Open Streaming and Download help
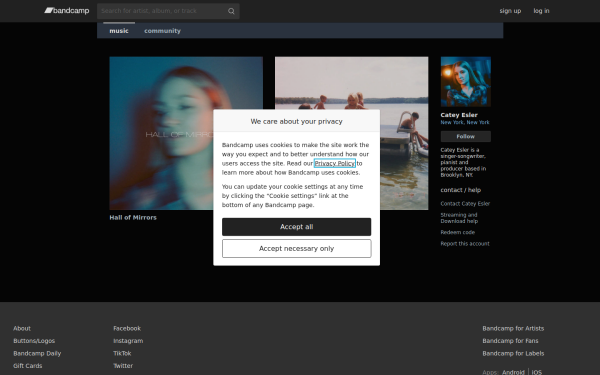The image size is (600, 375). click(459, 218)
